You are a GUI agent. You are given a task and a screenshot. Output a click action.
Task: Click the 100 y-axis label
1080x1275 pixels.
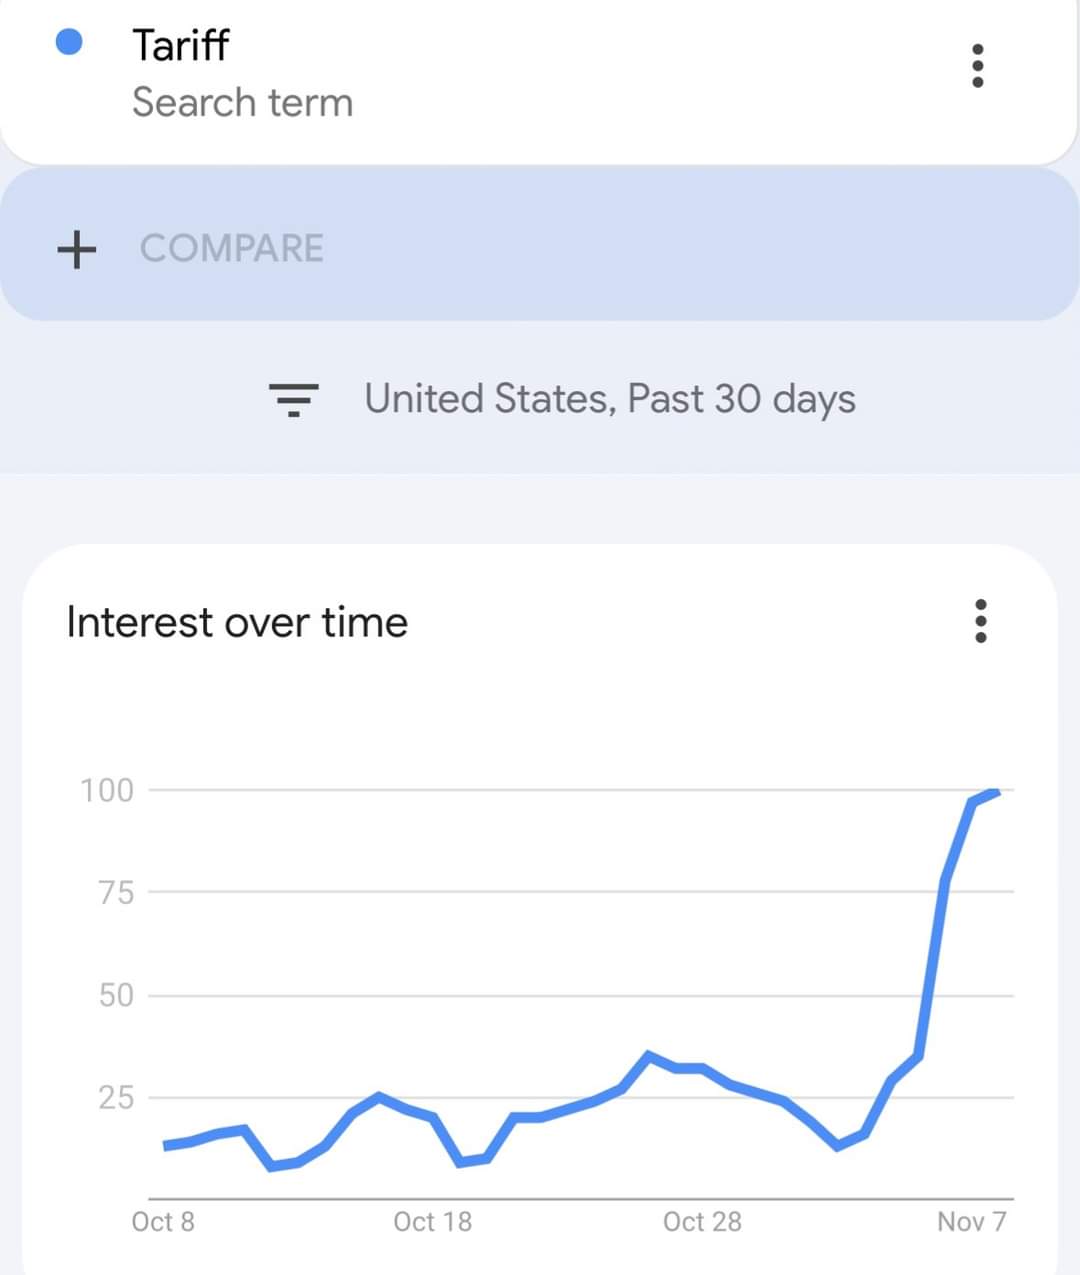pos(107,790)
